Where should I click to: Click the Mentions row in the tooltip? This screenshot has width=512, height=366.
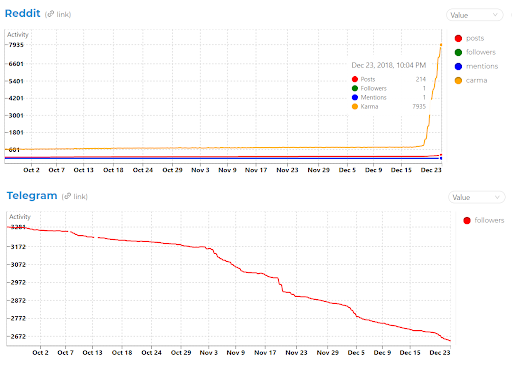389,97
